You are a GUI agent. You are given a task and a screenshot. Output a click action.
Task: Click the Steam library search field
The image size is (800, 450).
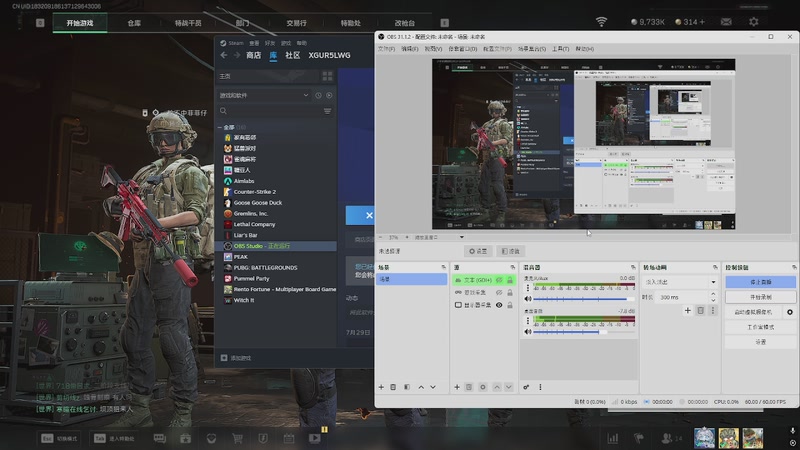point(270,111)
